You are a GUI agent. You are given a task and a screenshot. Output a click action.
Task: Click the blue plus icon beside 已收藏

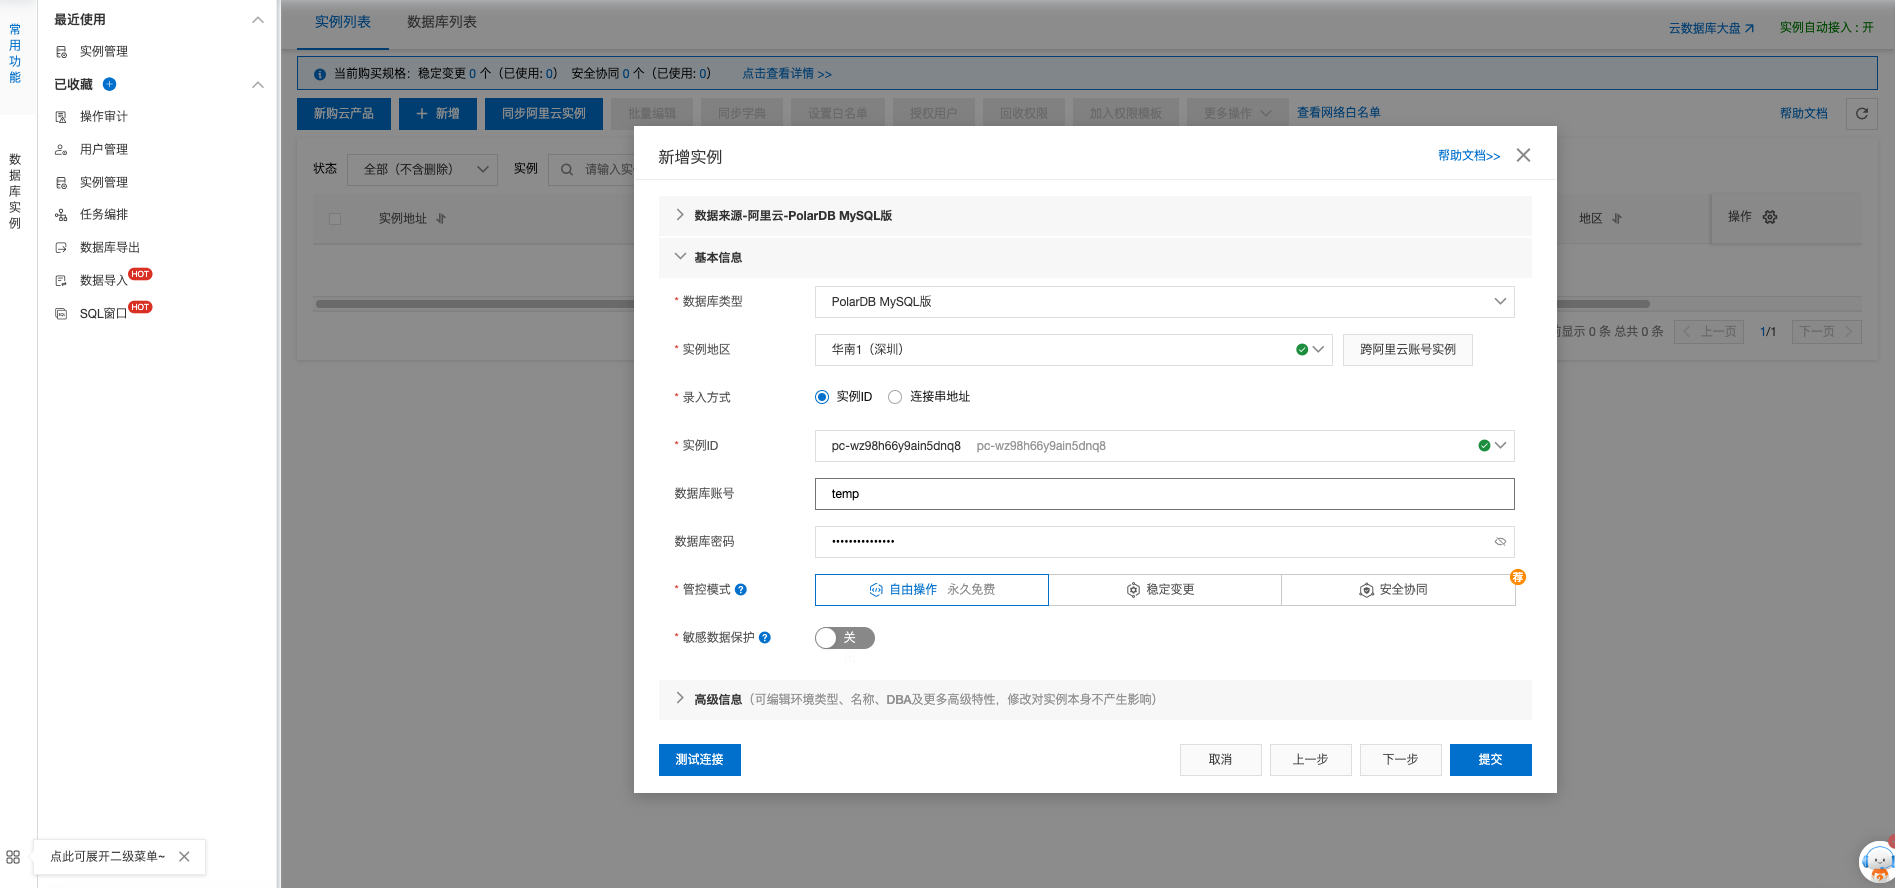click(110, 84)
